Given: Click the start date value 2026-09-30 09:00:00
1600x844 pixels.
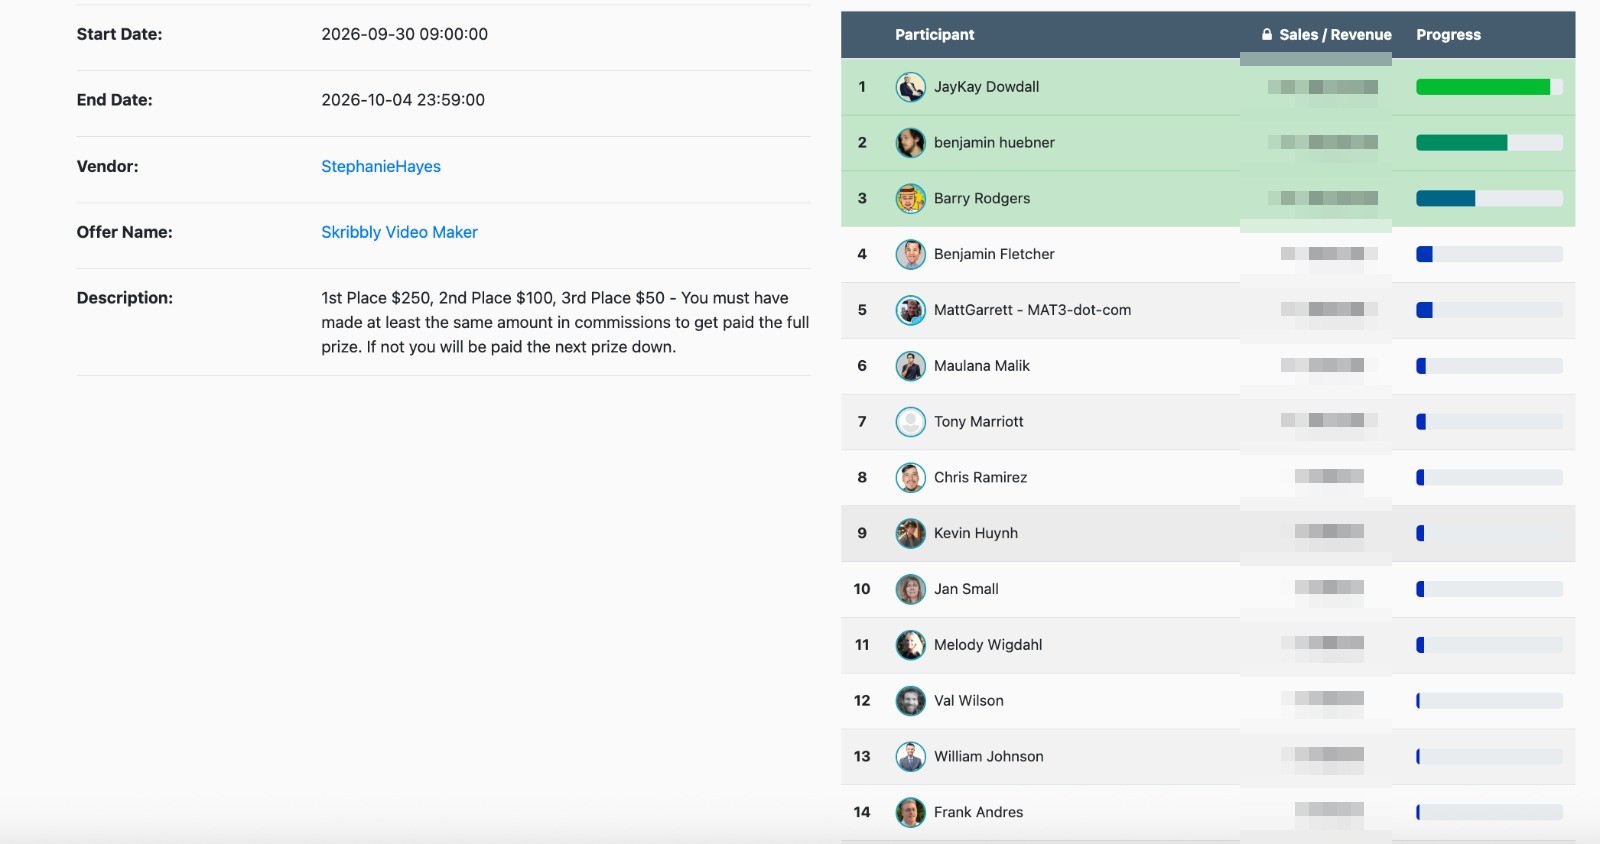Looking at the screenshot, I should click(404, 34).
